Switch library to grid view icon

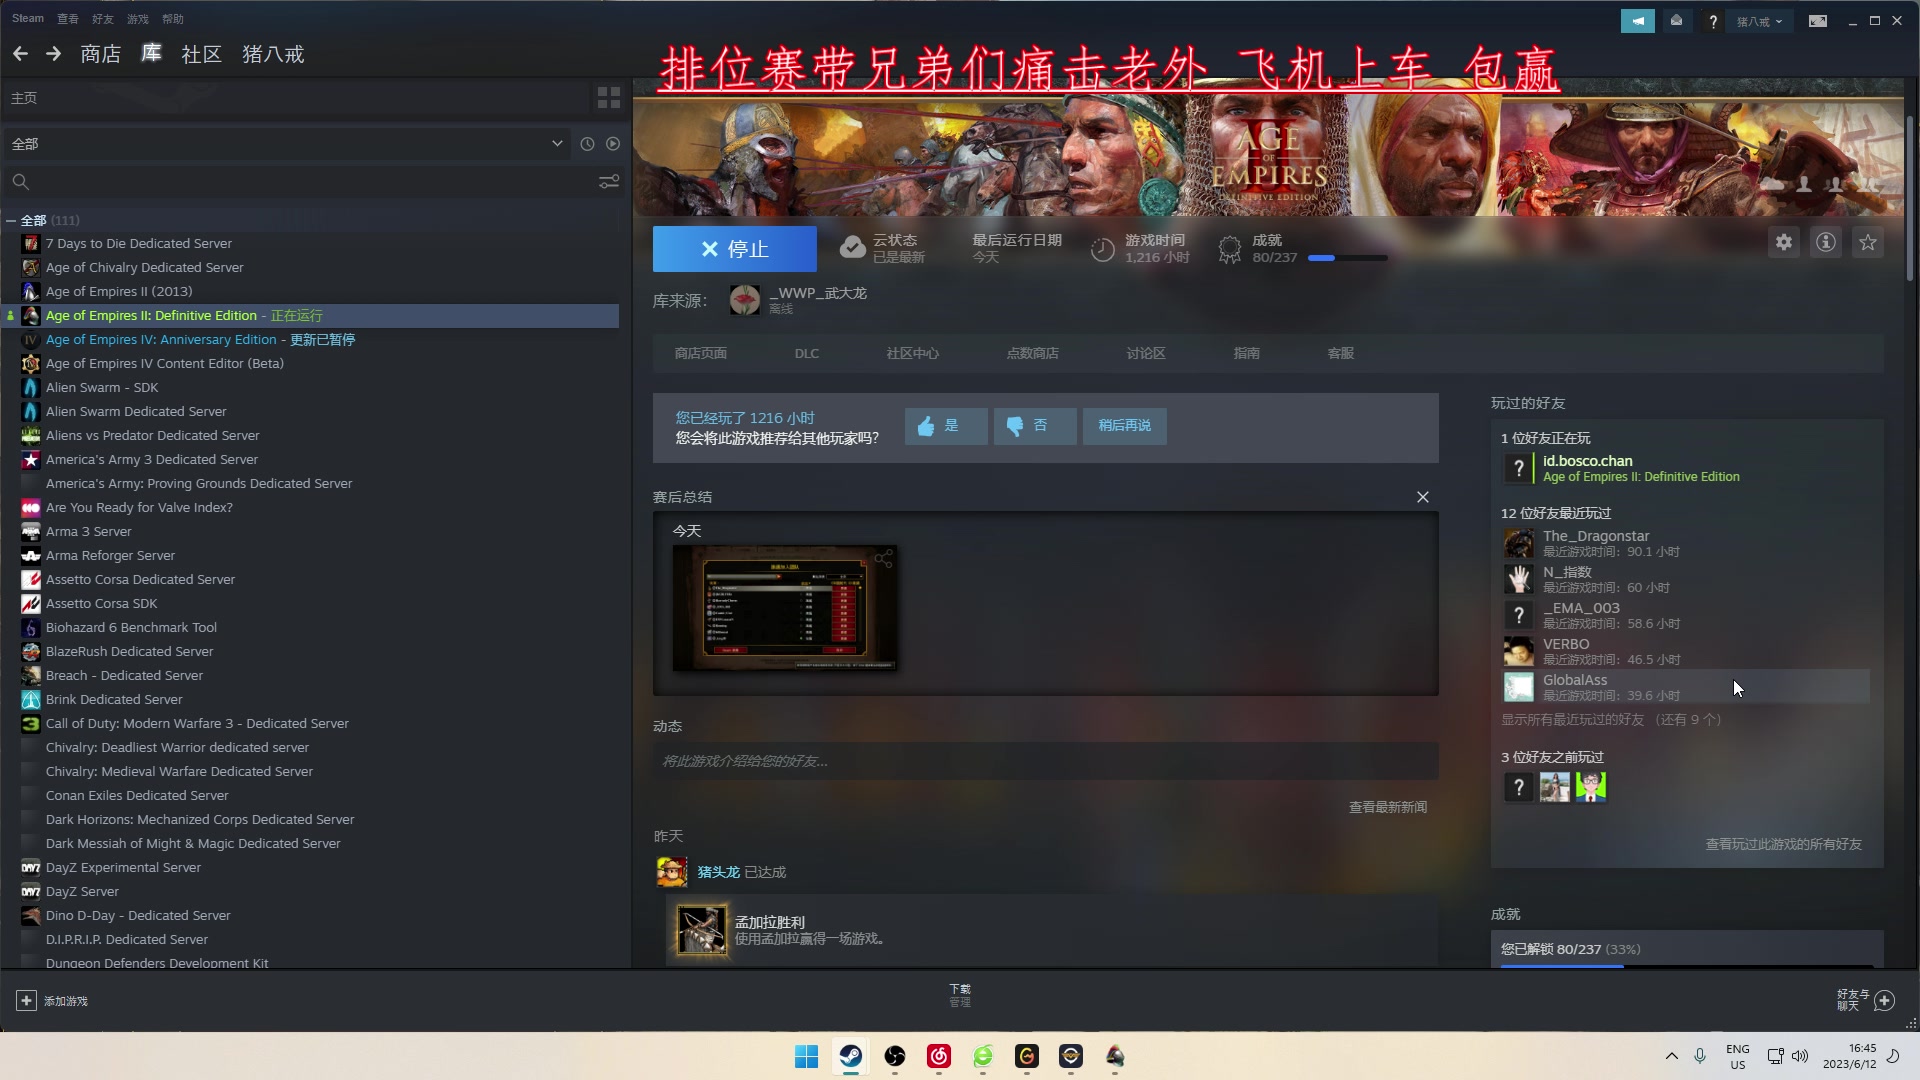(608, 98)
